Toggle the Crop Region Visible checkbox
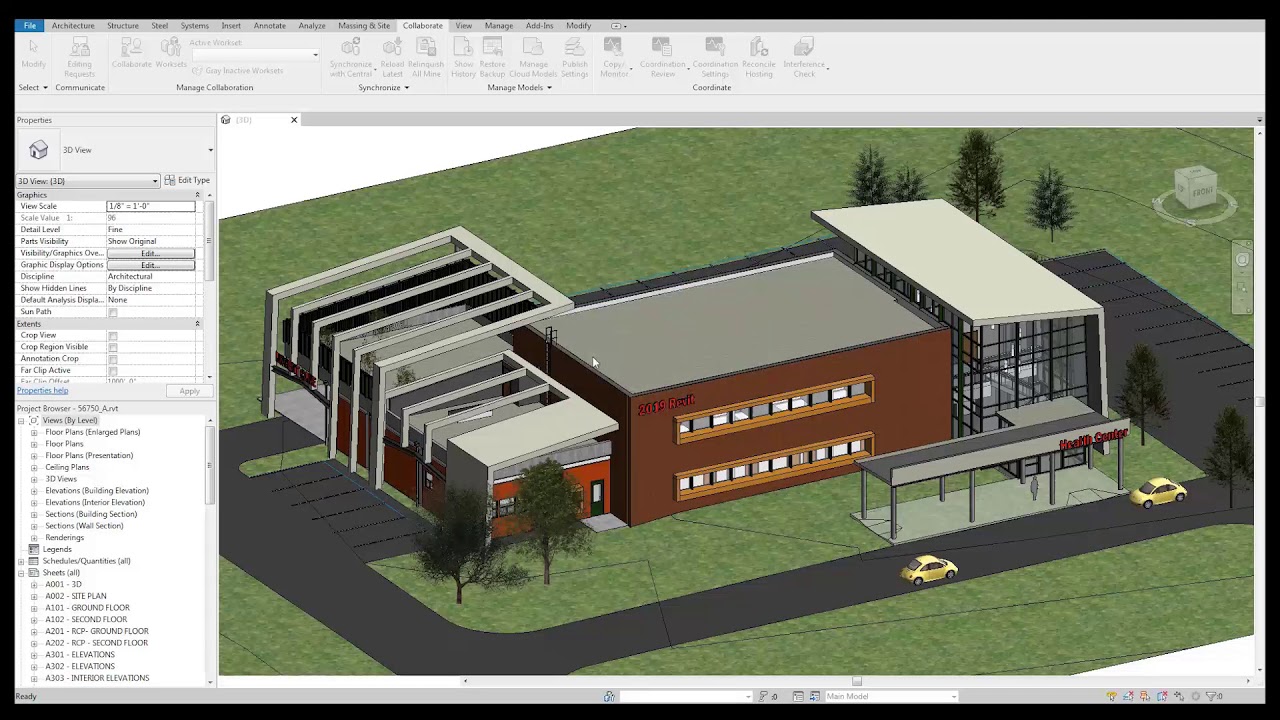 (x=113, y=347)
